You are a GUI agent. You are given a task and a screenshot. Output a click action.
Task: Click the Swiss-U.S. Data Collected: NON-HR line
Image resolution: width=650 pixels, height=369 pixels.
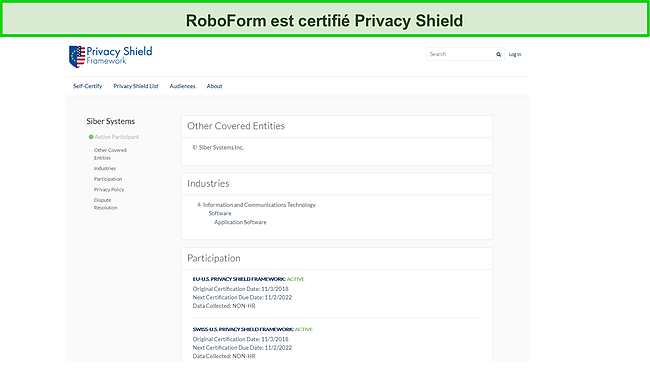(x=224, y=356)
